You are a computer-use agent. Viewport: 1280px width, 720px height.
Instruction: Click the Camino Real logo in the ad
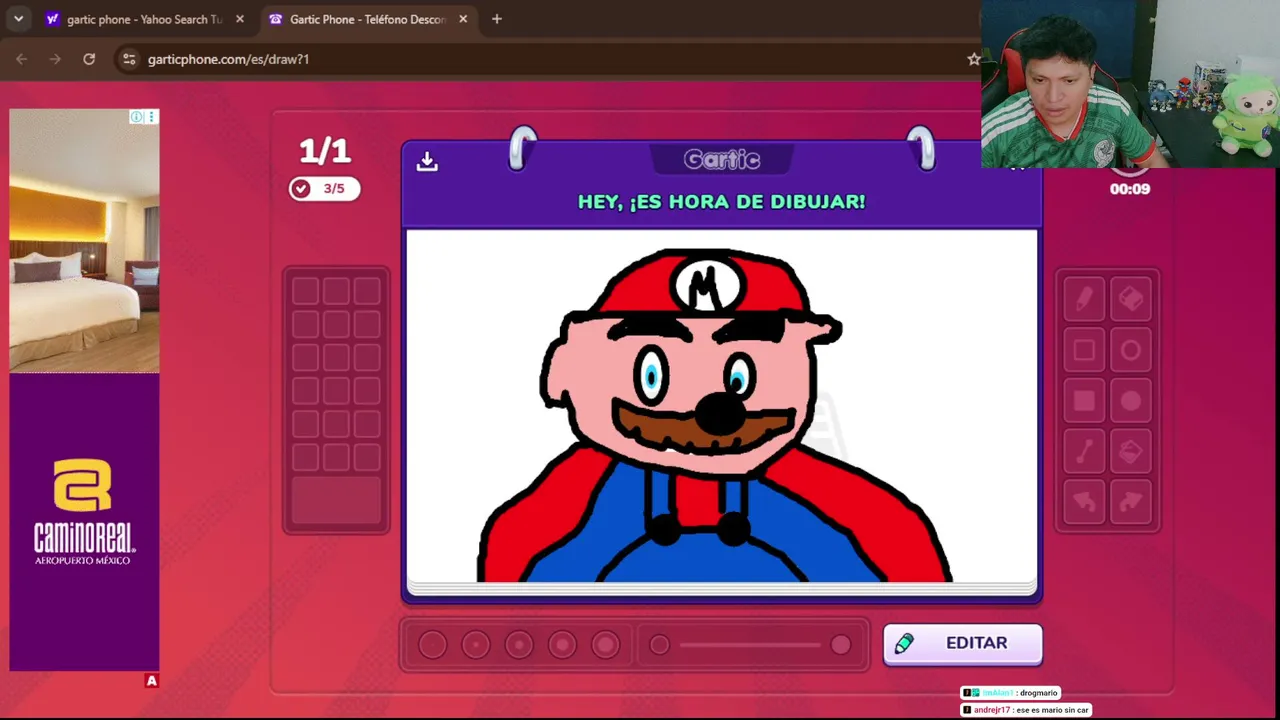(x=84, y=511)
